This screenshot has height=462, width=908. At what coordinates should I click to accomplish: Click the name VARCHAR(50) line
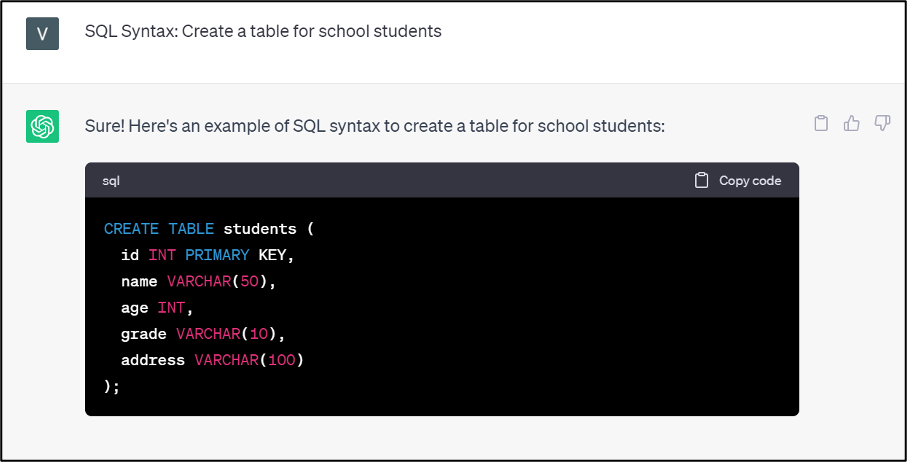pos(197,282)
